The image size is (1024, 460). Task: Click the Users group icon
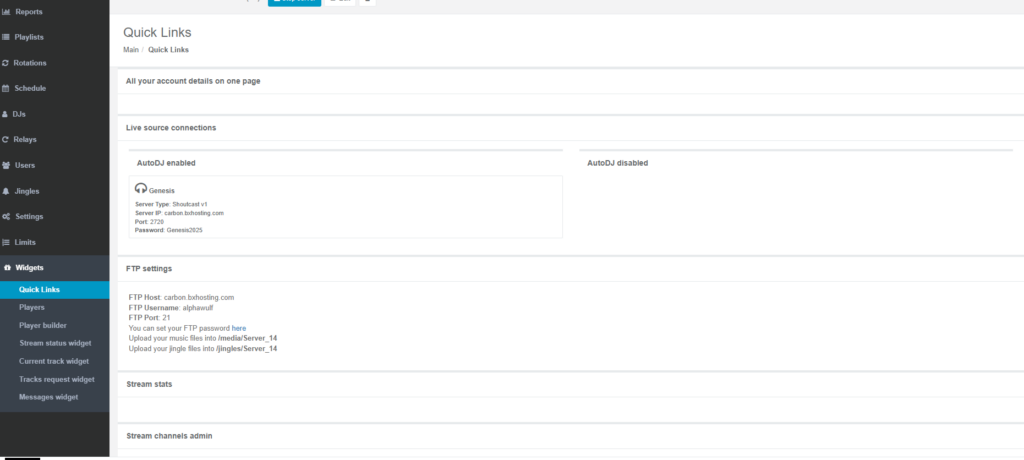click(x=6, y=165)
